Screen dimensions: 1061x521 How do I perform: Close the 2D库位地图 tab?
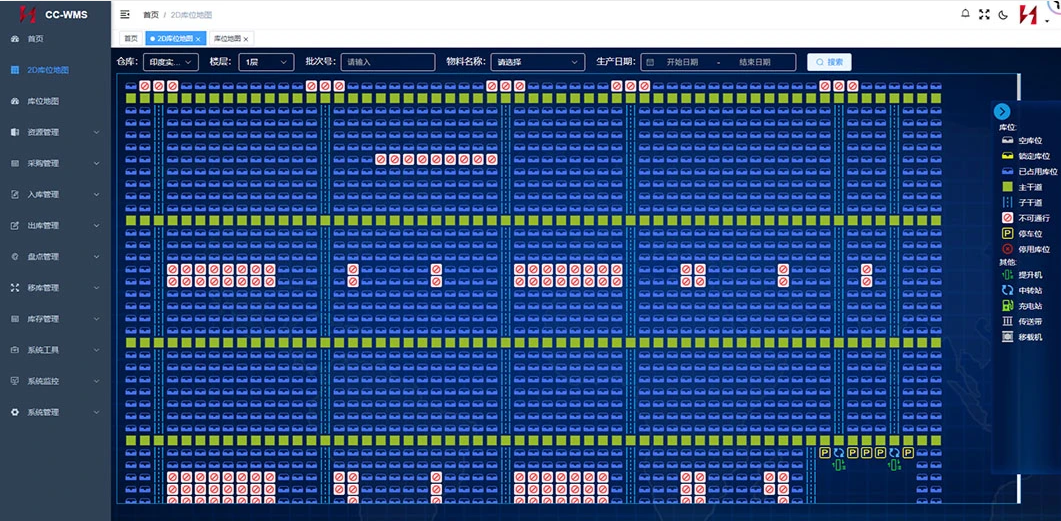click(x=198, y=39)
